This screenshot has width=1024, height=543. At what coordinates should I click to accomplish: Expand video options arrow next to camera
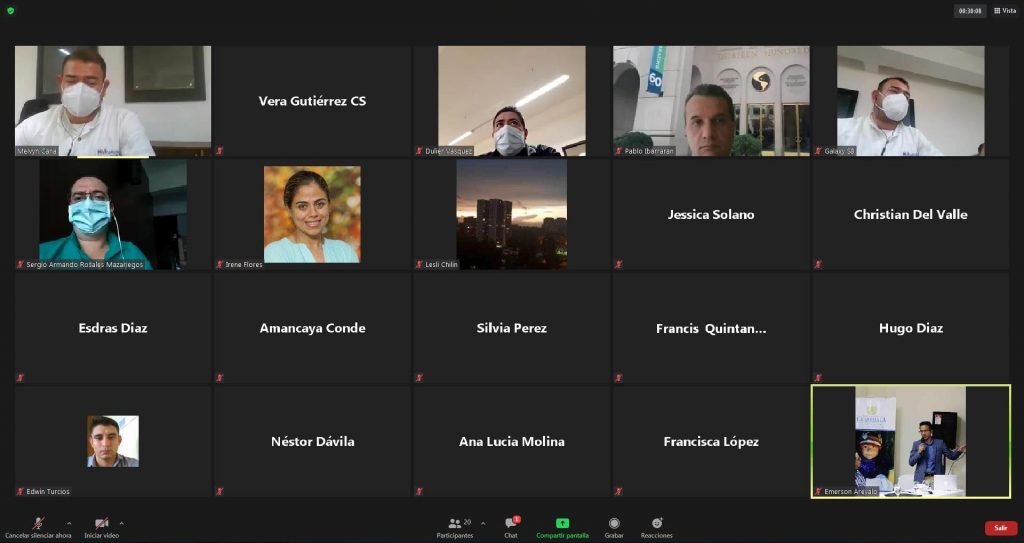(x=122, y=523)
